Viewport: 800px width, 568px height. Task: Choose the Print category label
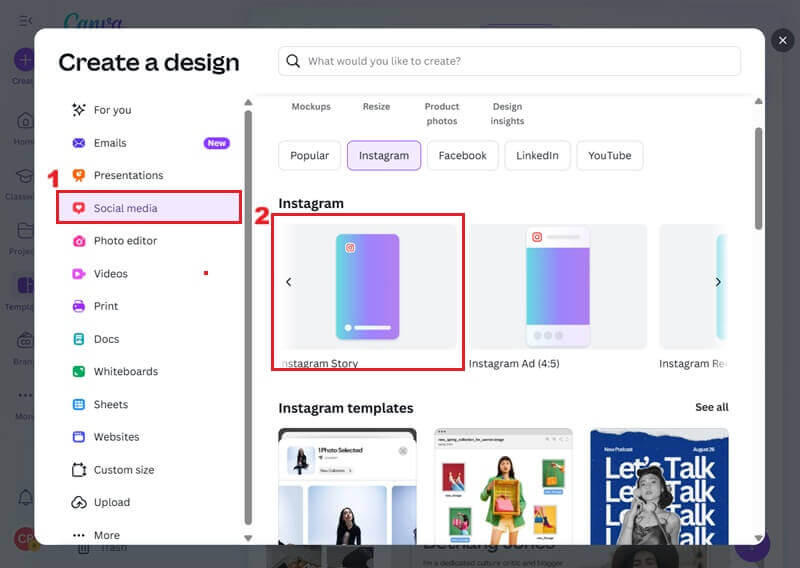point(106,306)
